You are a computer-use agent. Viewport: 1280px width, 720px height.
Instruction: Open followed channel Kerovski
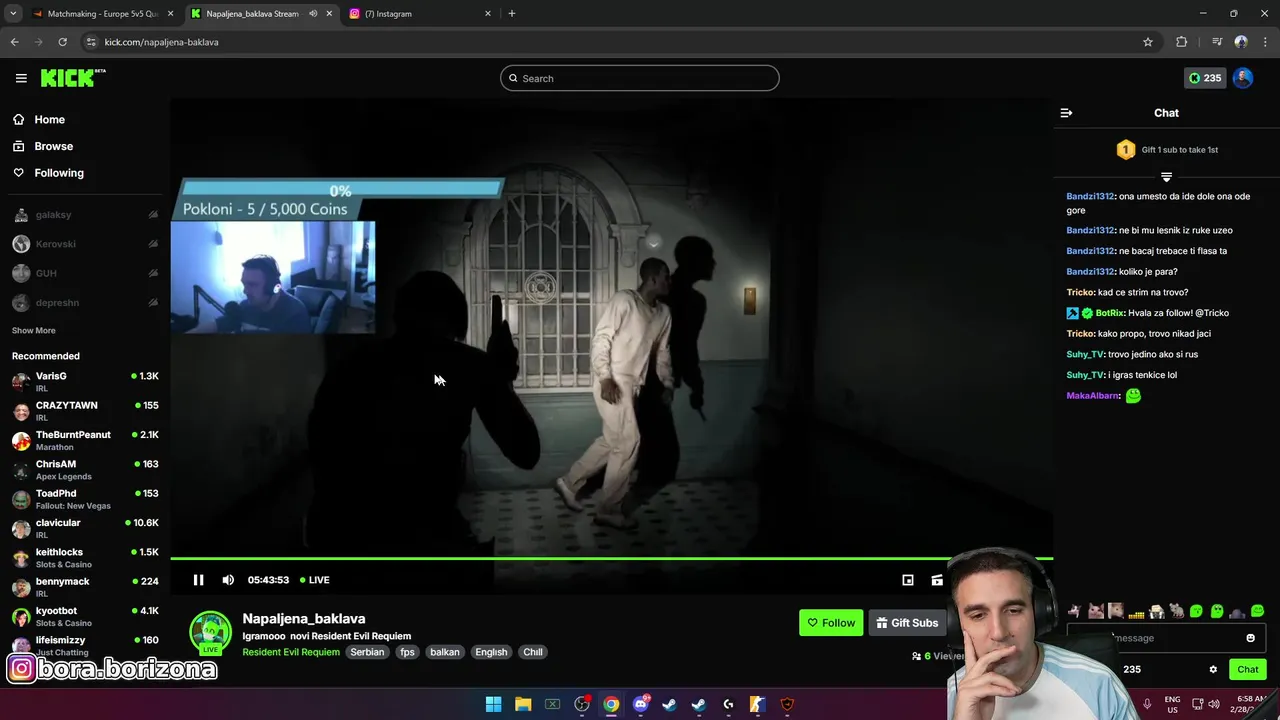85,244
